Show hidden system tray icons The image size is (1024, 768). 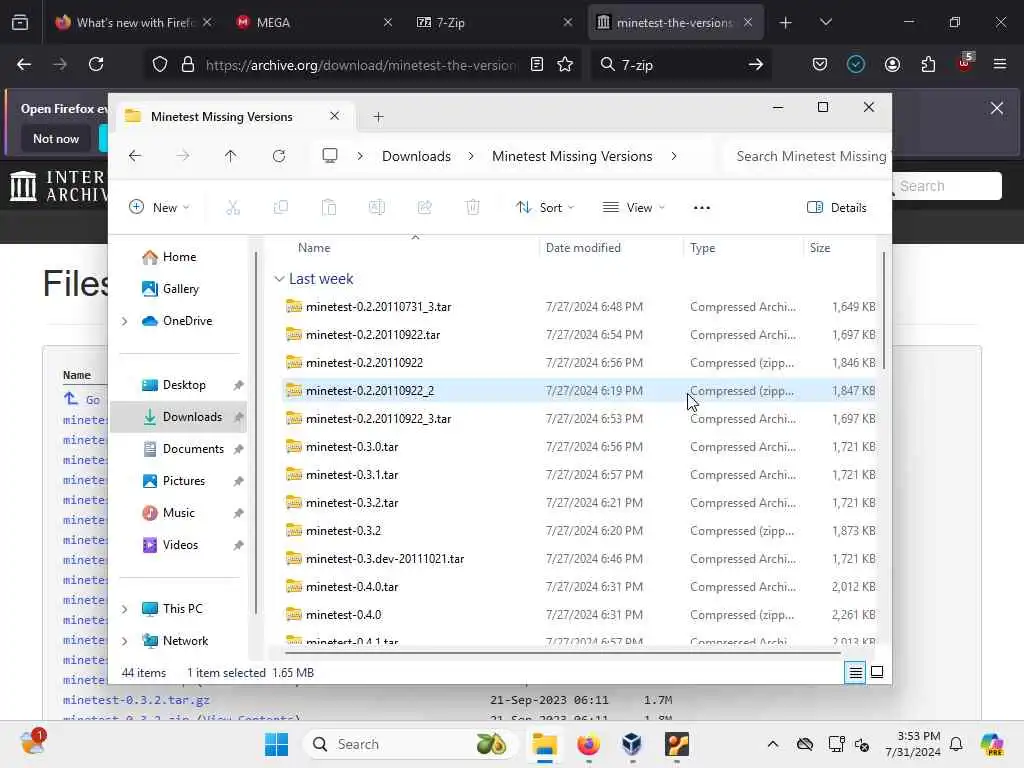pos(773,744)
